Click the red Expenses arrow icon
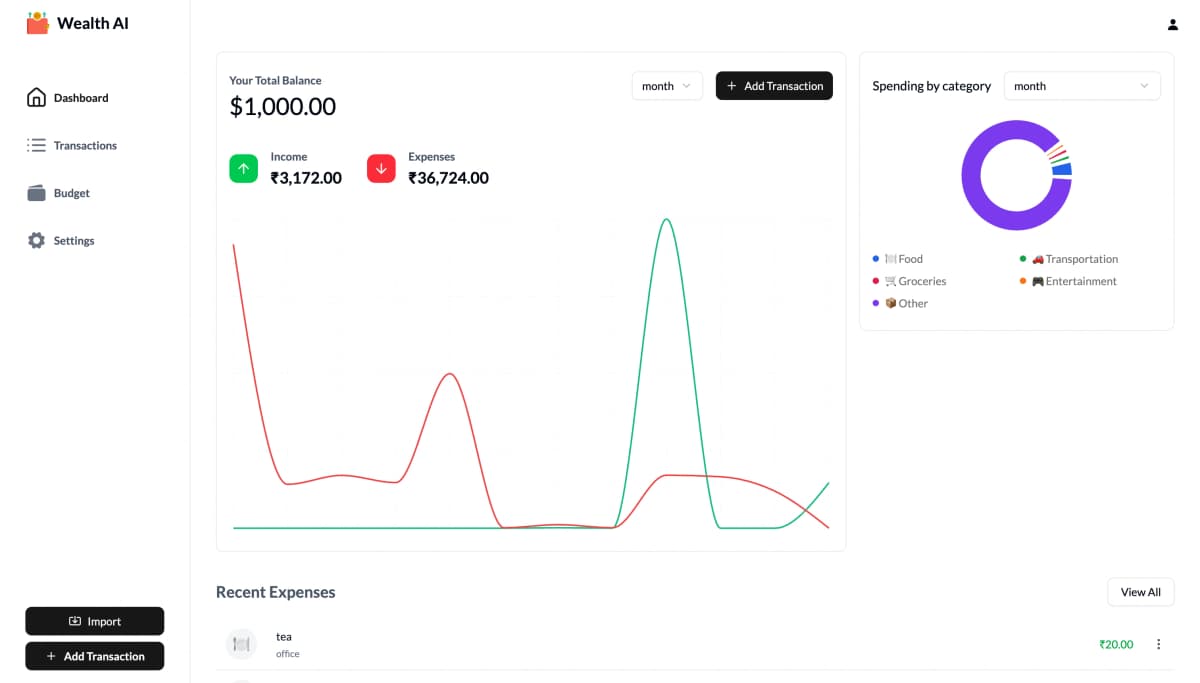The width and height of the screenshot is (1200, 683). click(381, 169)
